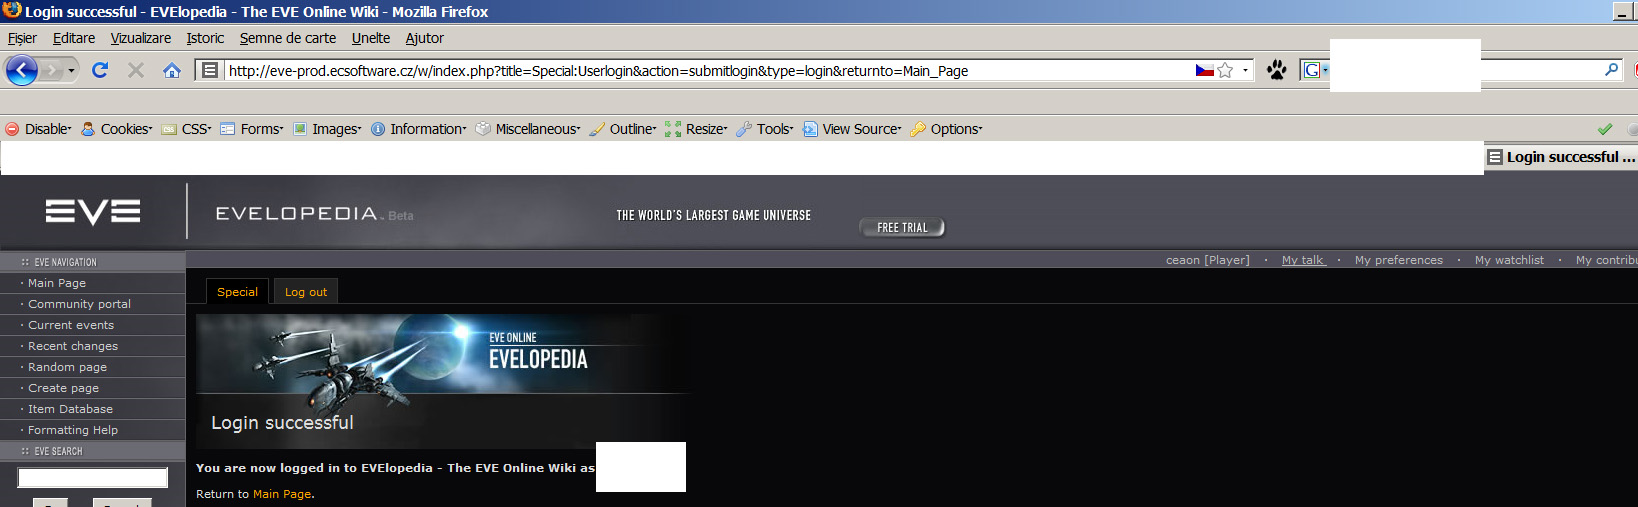
Task: Open the Google search engine selector
Action: coord(1315,70)
